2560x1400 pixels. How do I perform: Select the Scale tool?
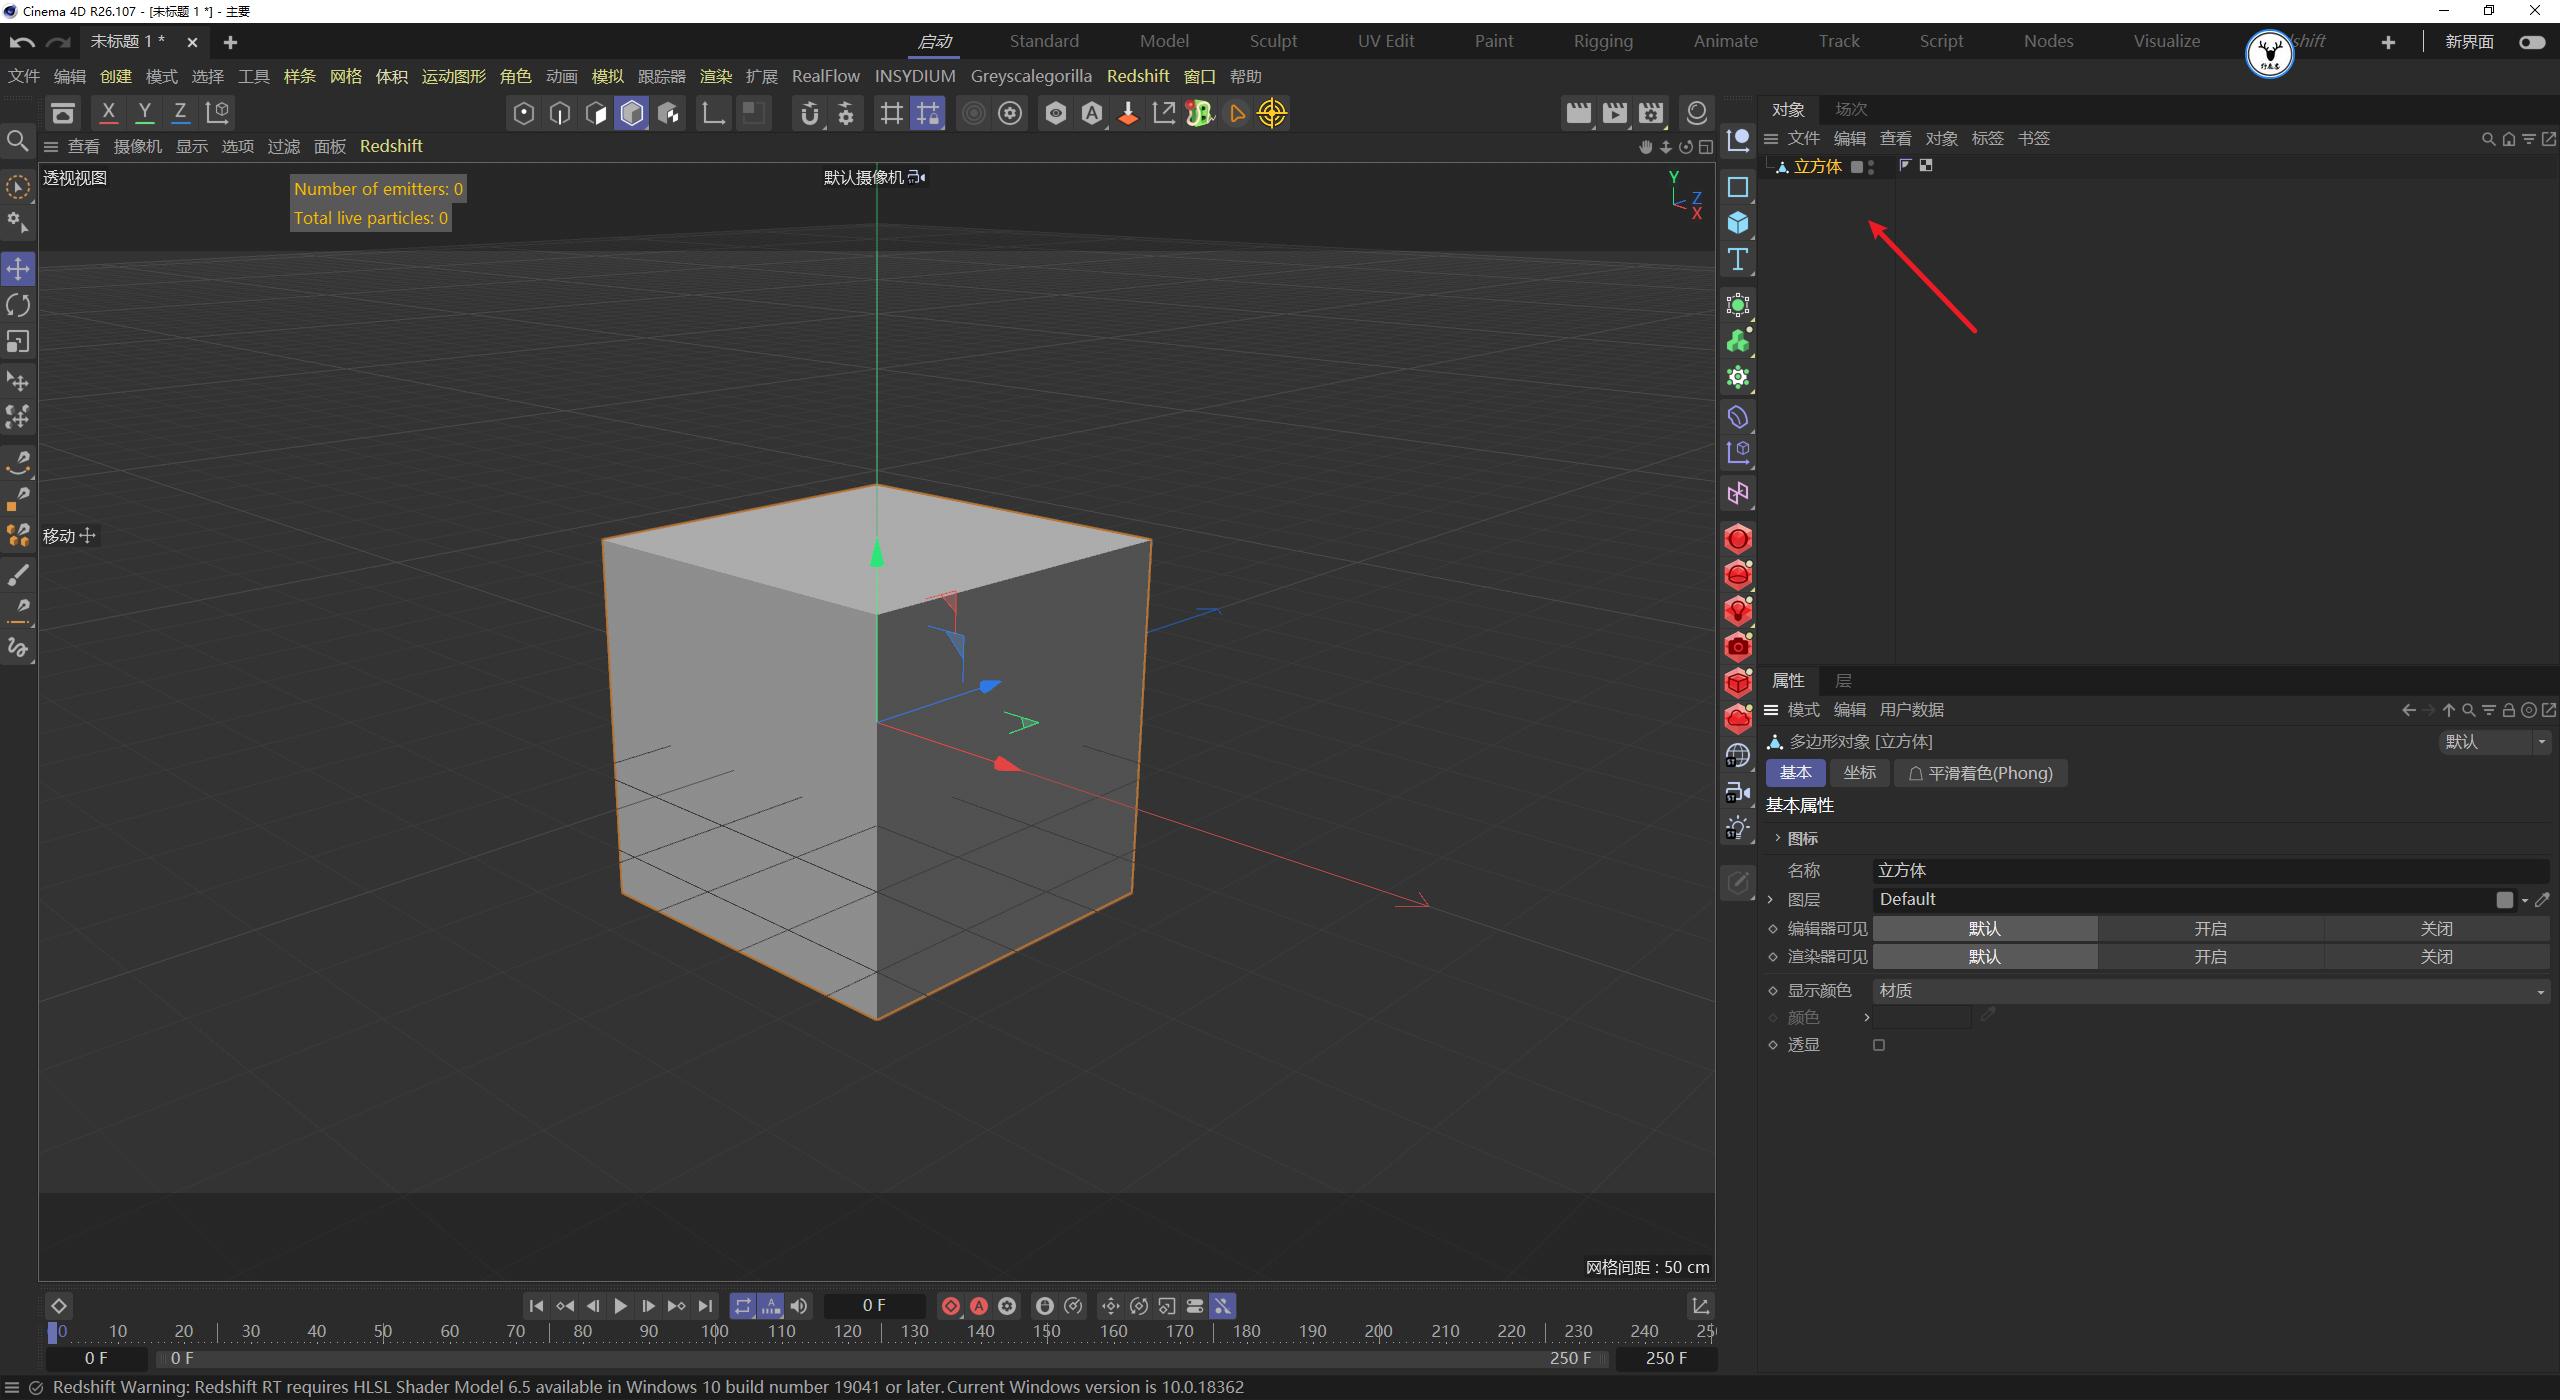(17, 342)
